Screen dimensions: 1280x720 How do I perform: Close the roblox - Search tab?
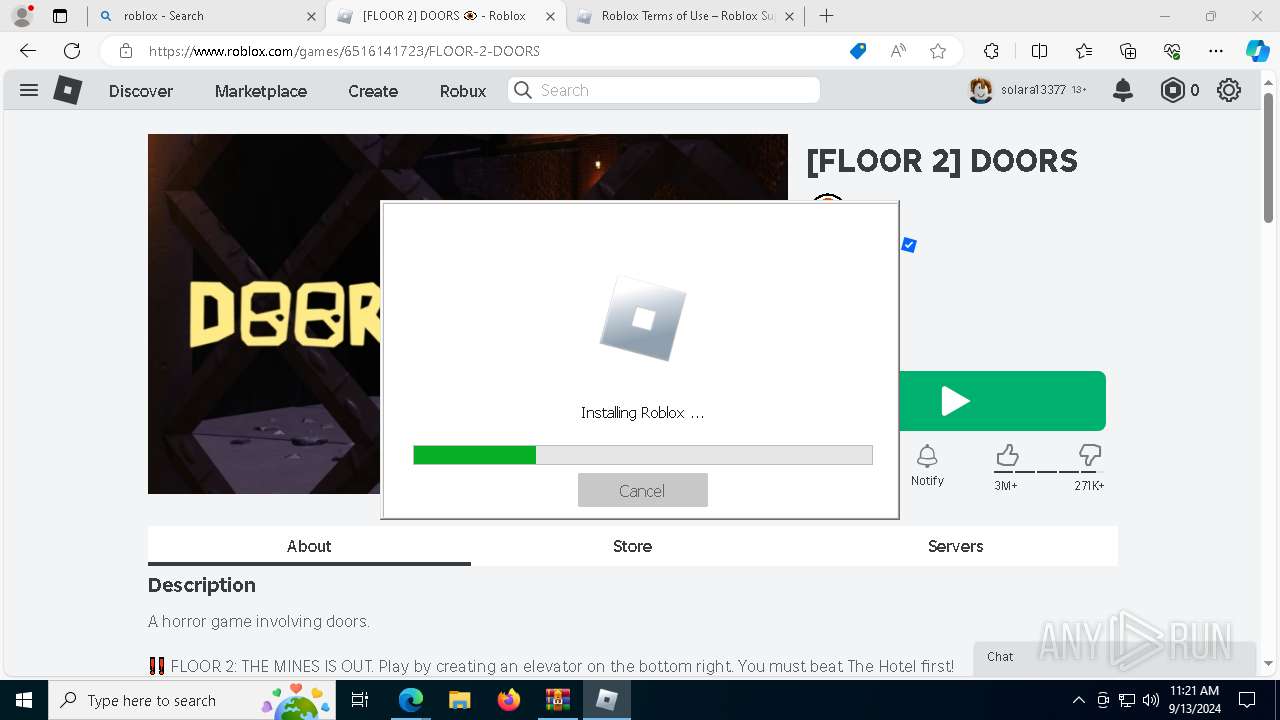click(x=311, y=16)
